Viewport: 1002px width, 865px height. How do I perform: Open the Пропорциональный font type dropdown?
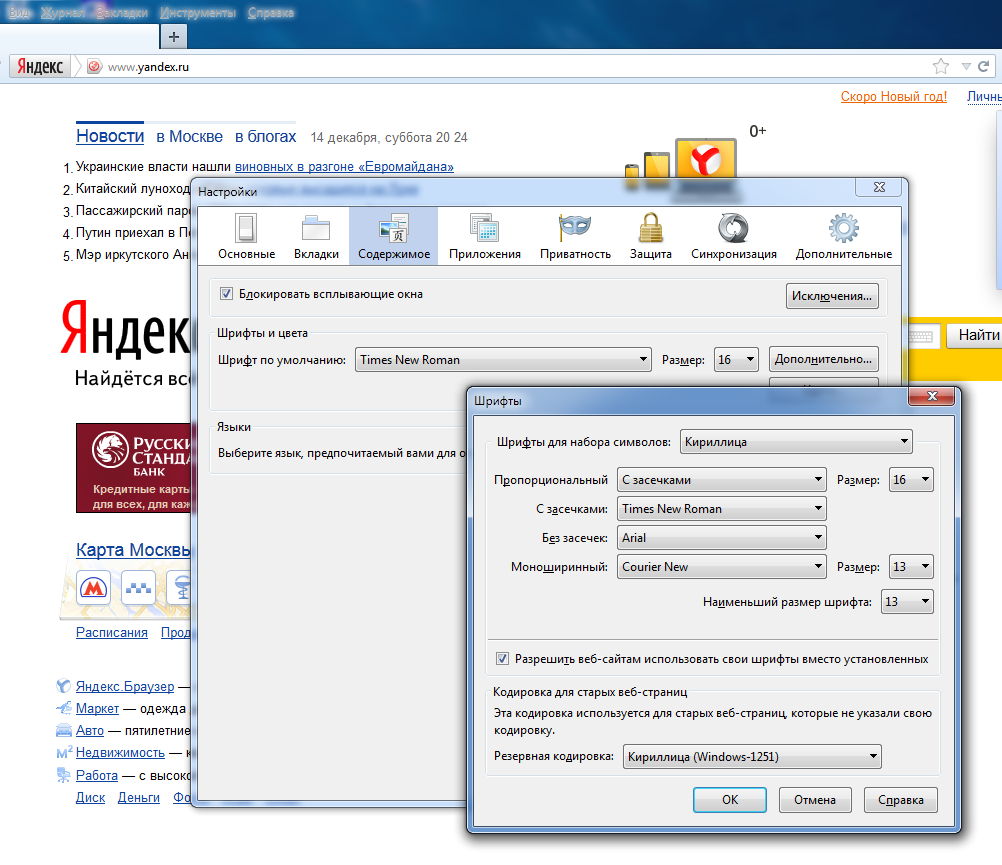coord(721,480)
